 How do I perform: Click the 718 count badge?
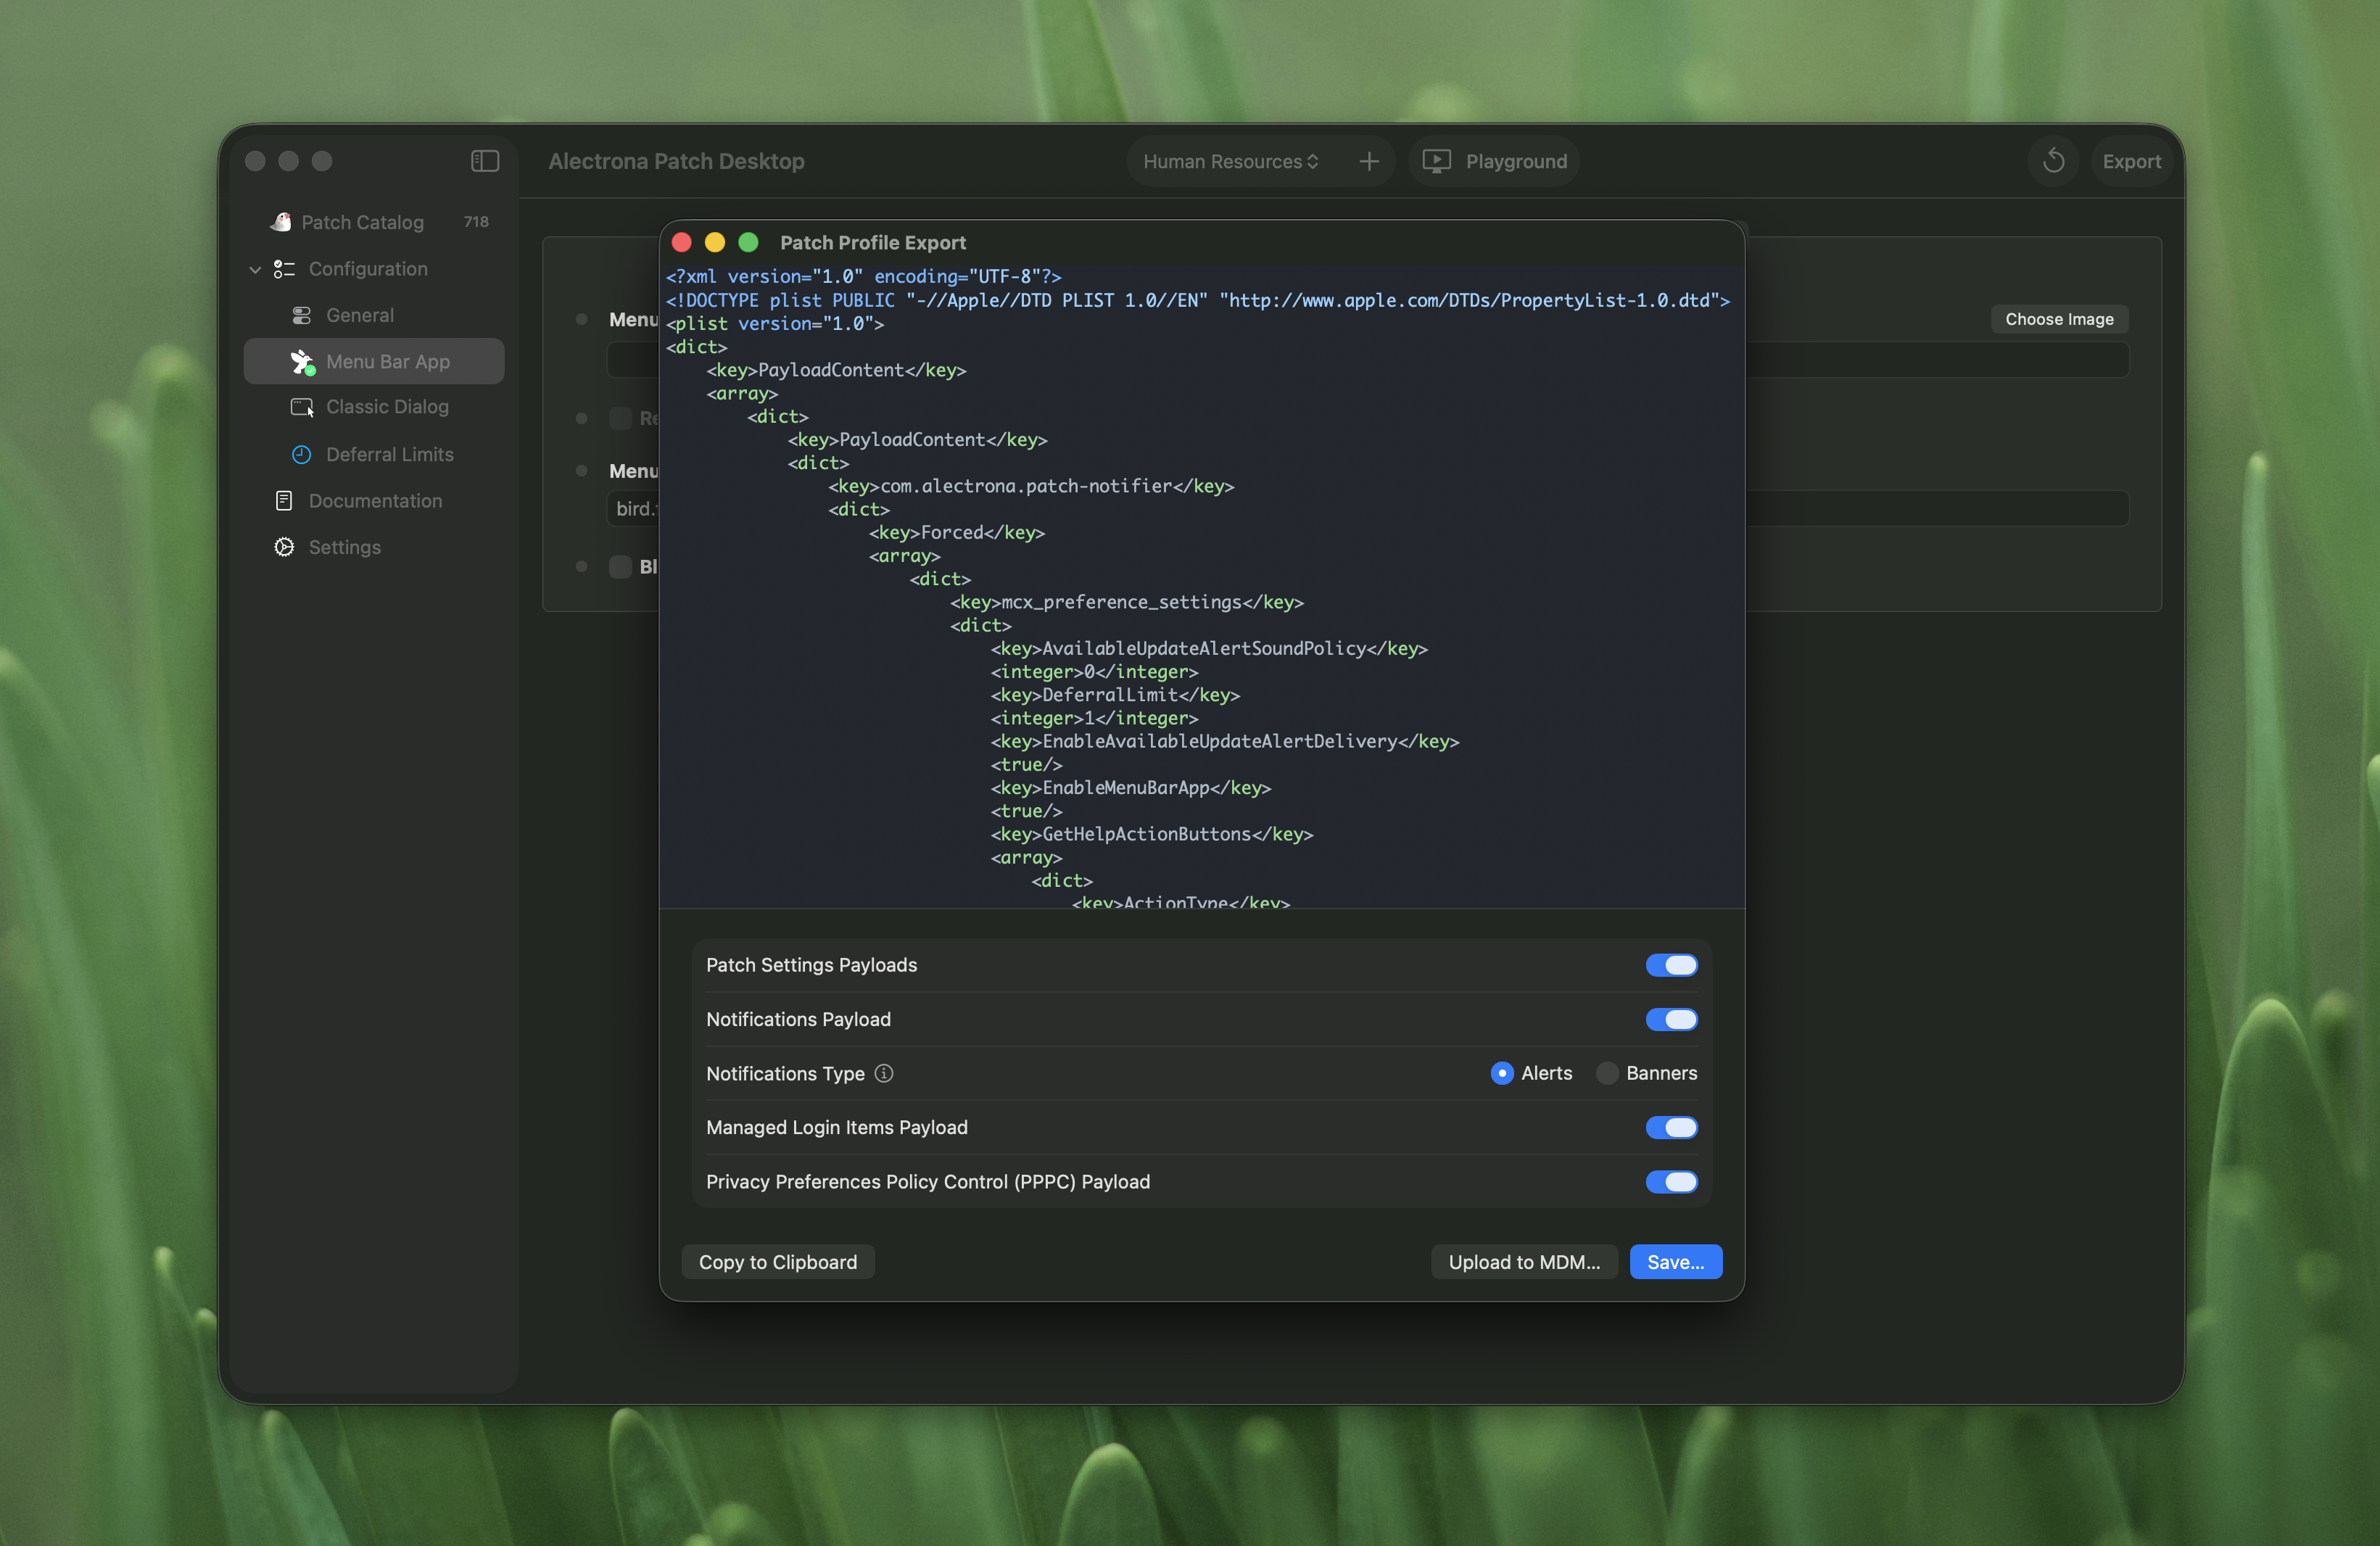476,222
